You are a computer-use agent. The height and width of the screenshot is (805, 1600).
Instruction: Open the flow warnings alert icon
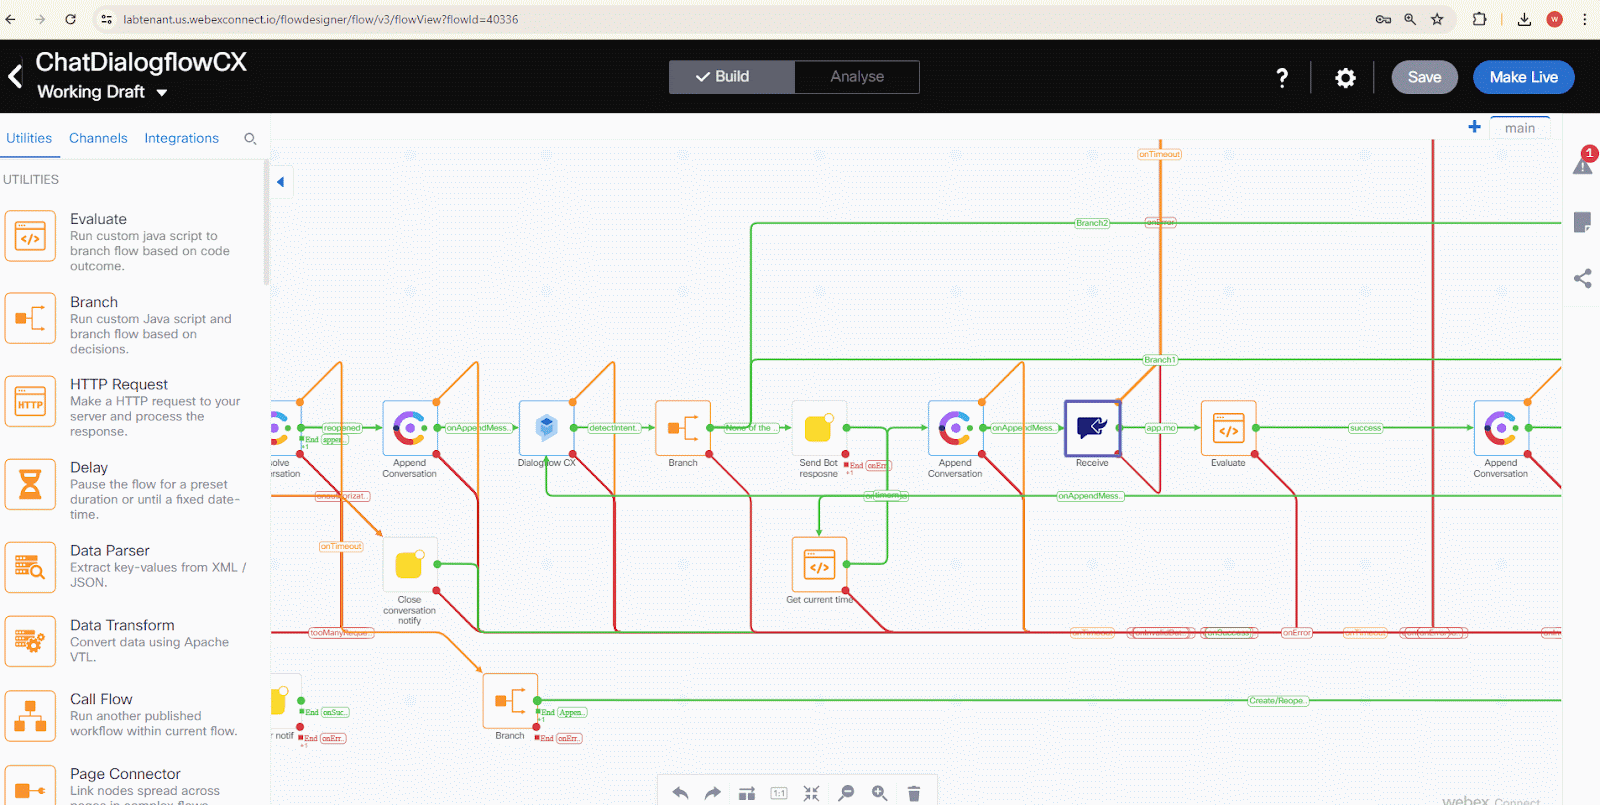click(1582, 165)
